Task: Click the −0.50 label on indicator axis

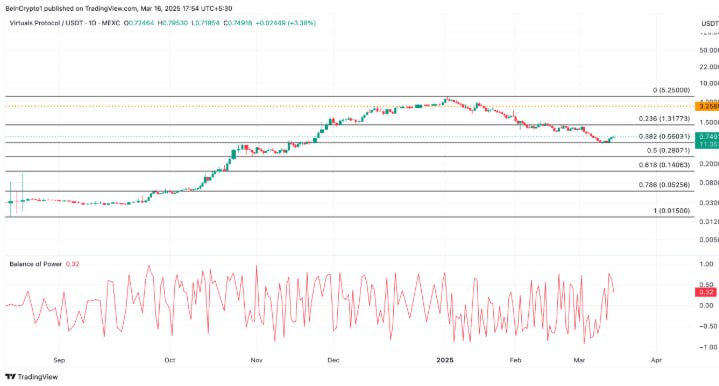Action: point(708,326)
